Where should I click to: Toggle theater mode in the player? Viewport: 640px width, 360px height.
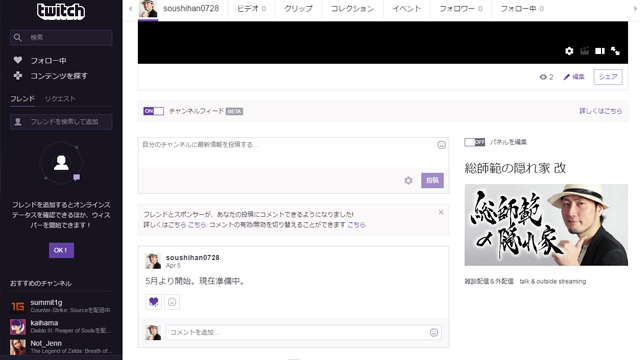(600, 51)
